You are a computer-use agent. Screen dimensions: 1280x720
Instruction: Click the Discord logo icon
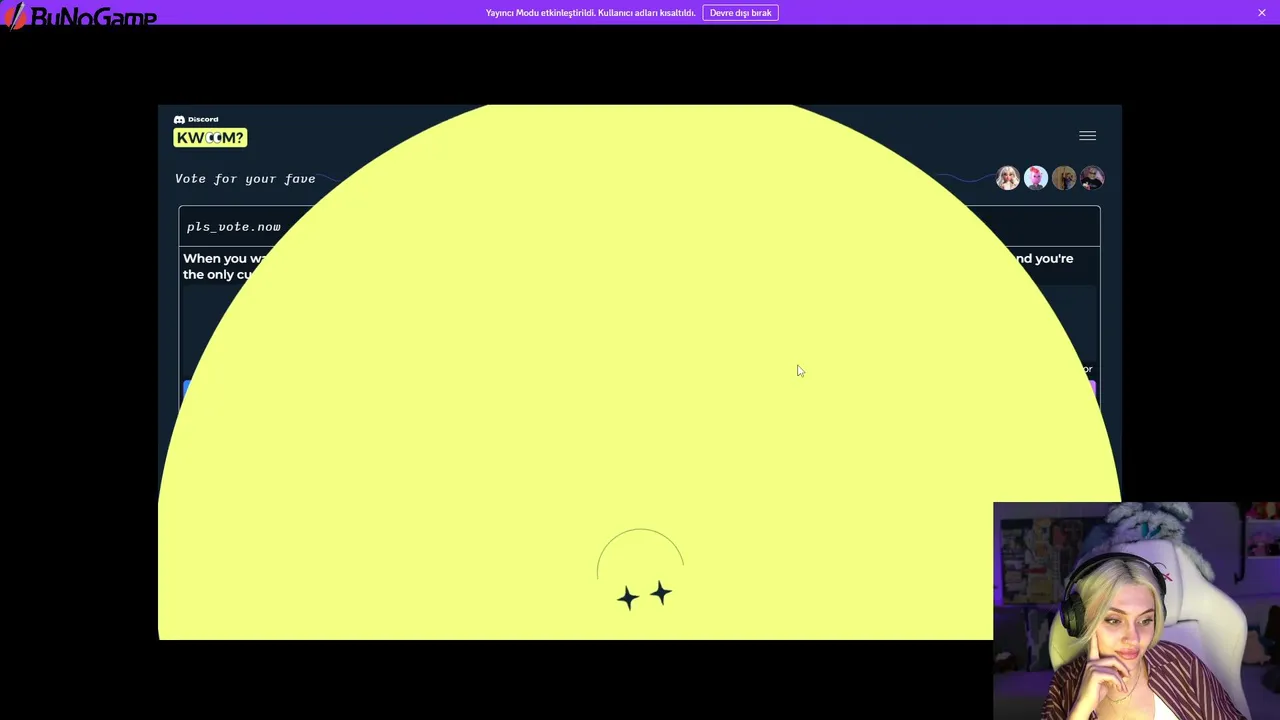tap(179, 119)
